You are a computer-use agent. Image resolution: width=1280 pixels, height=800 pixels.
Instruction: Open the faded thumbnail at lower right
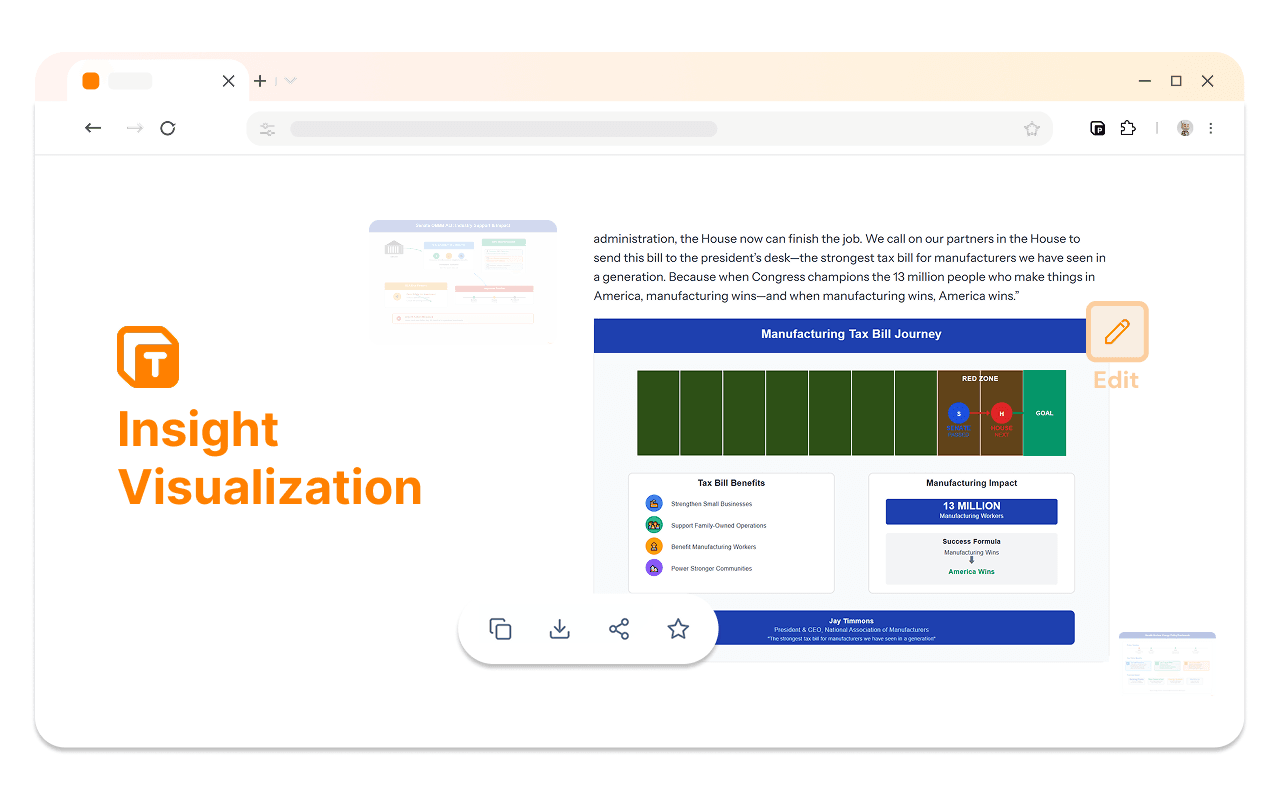(x=1167, y=663)
